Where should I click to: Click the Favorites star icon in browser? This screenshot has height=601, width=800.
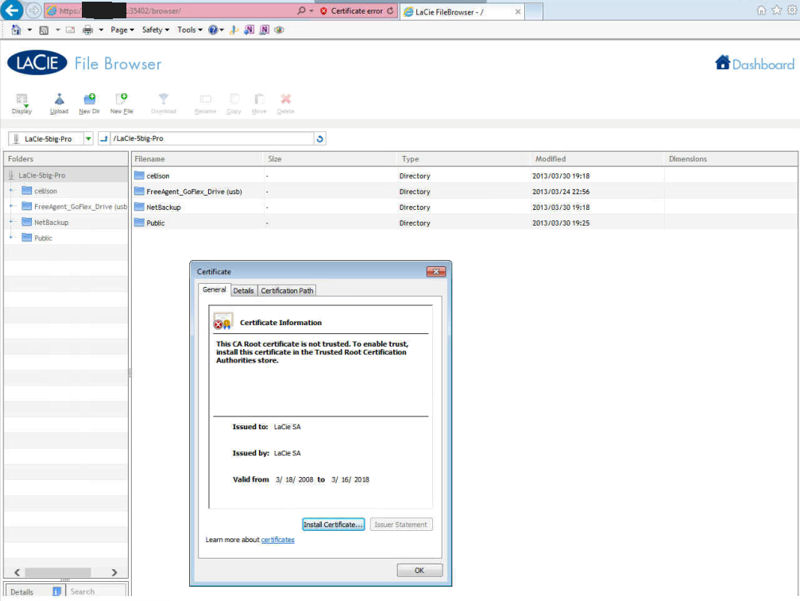[x=777, y=10]
